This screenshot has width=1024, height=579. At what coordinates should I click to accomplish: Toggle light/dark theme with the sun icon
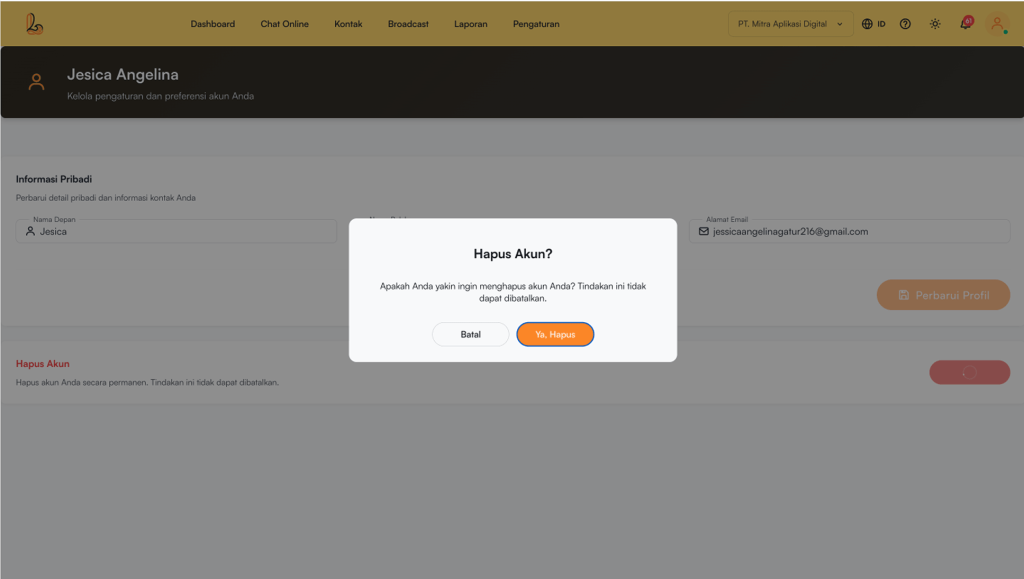(x=935, y=24)
